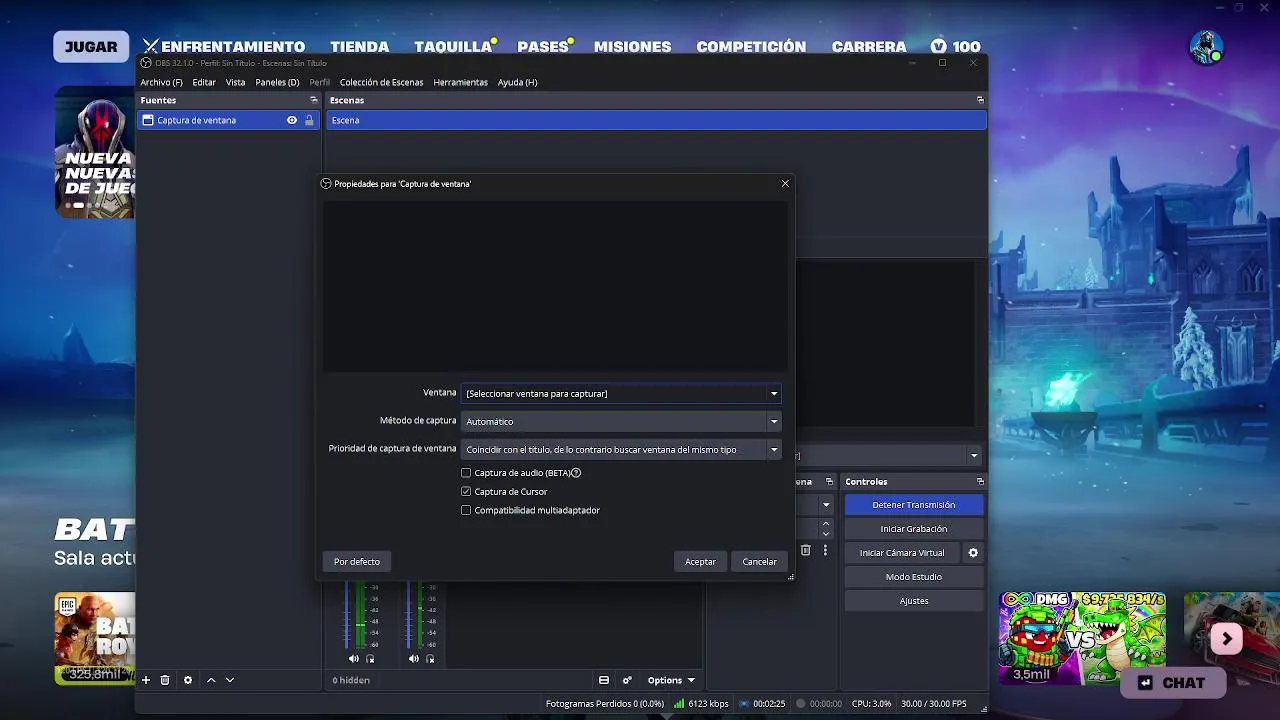
Task: Switch the mixer layout using the layout icon
Action: pos(604,680)
